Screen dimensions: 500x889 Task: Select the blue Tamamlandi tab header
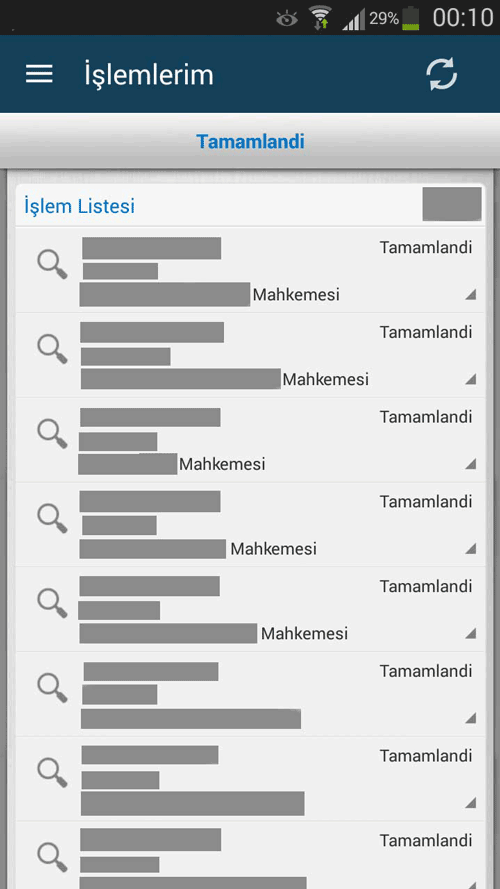(250, 141)
